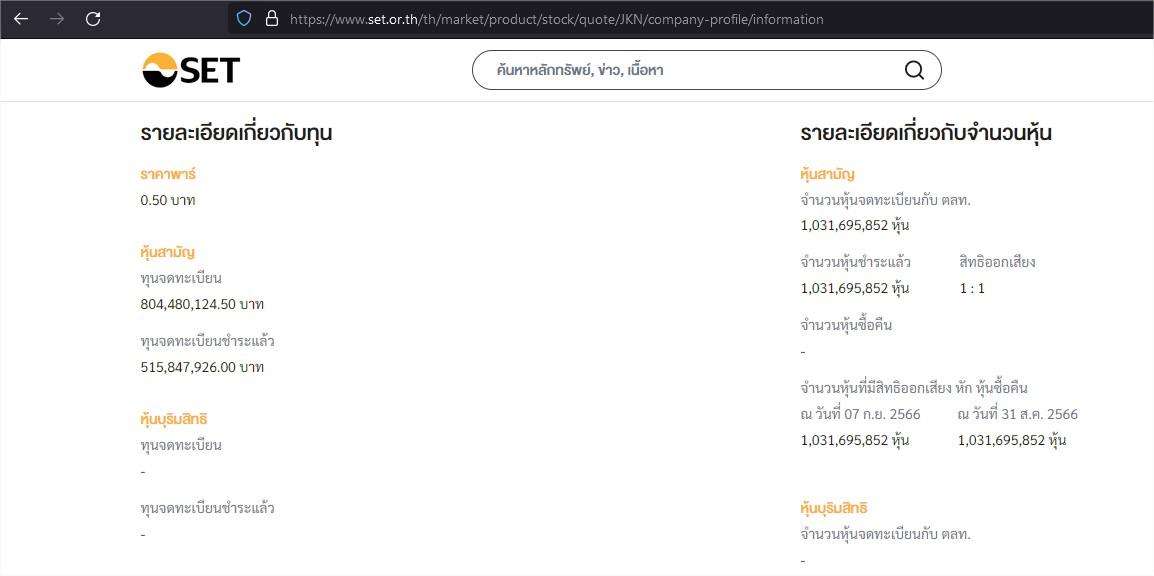Select the รายละเอียดเกี่ยวกับทุน heading

tap(236, 133)
